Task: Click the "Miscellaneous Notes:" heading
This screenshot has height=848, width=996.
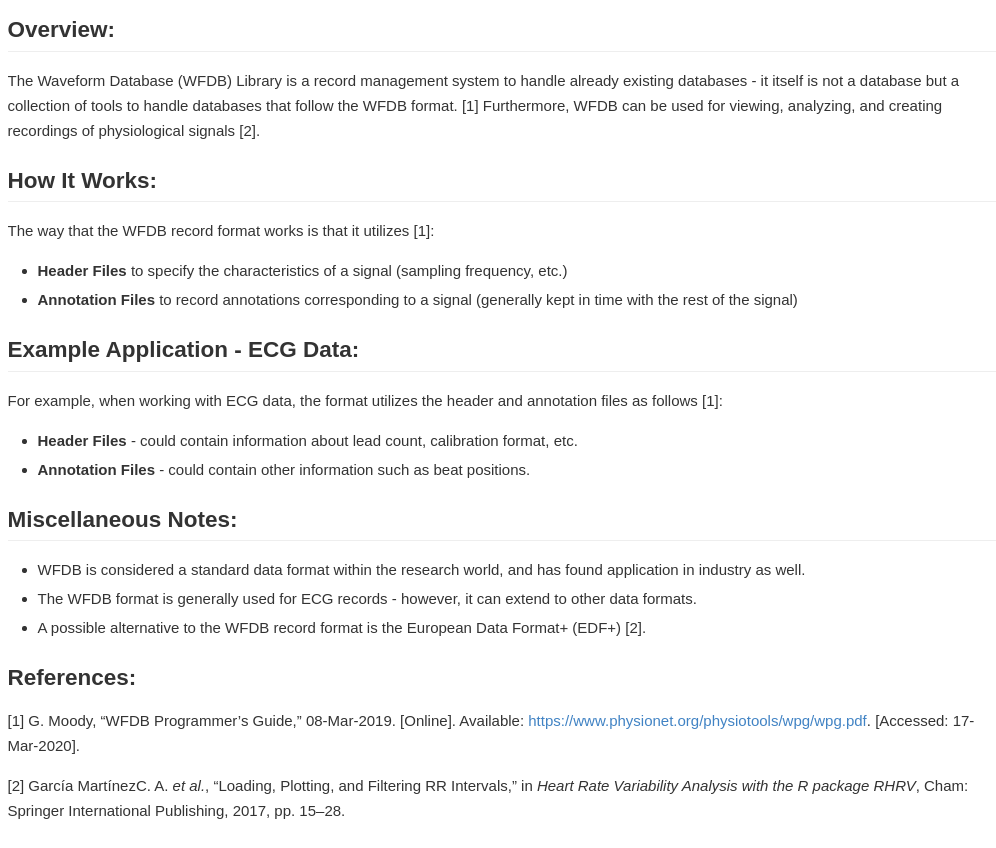Action: (122, 520)
